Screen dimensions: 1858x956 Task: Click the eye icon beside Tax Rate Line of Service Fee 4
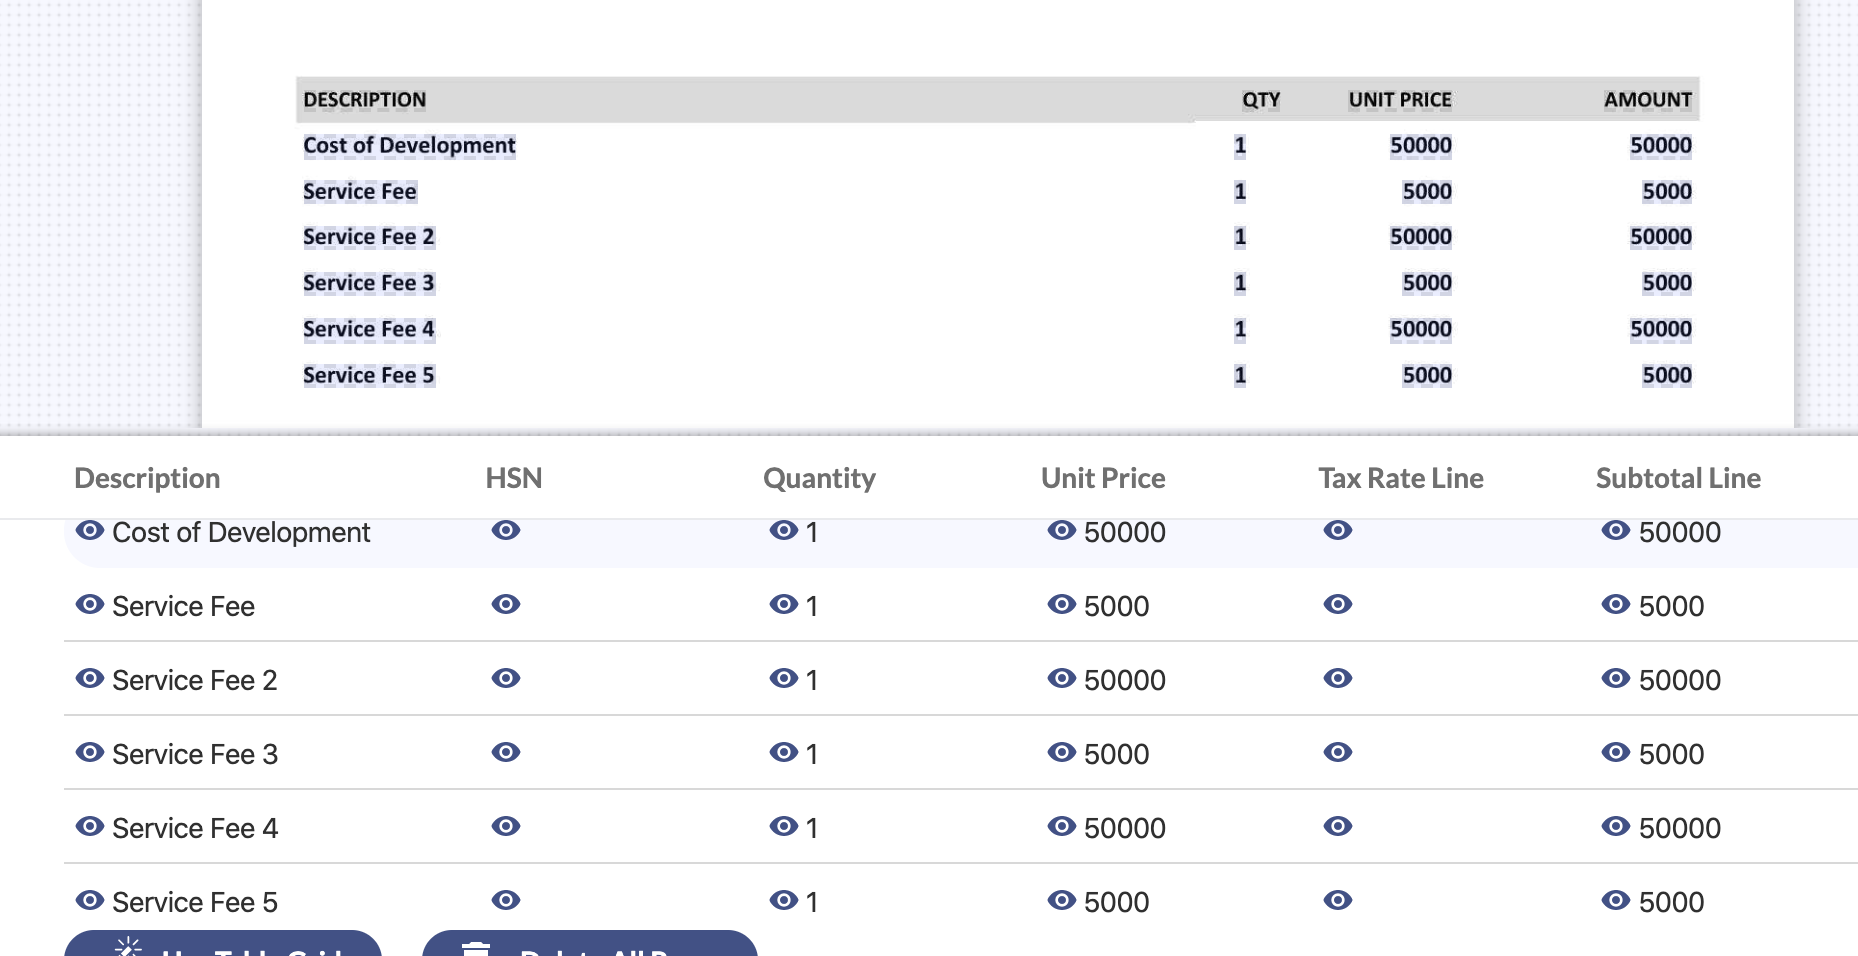click(x=1339, y=825)
